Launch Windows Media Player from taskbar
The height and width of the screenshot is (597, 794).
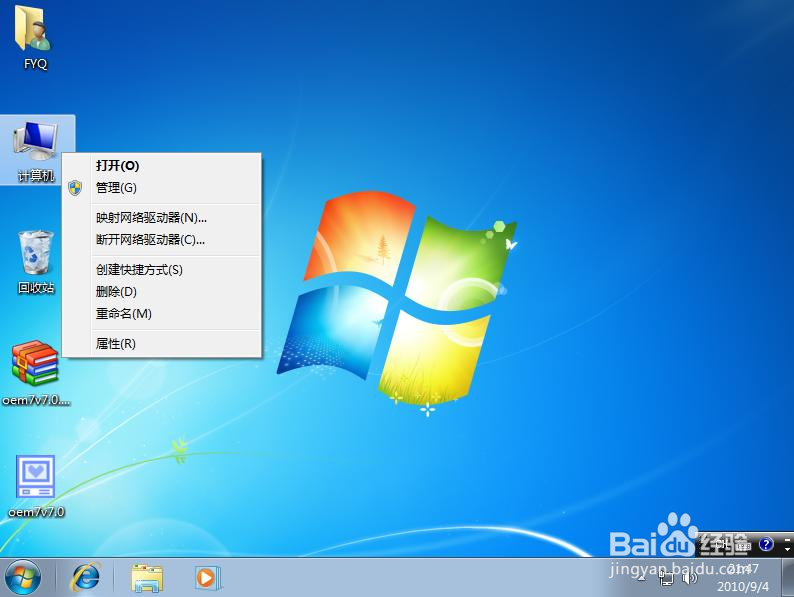[208, 578]
